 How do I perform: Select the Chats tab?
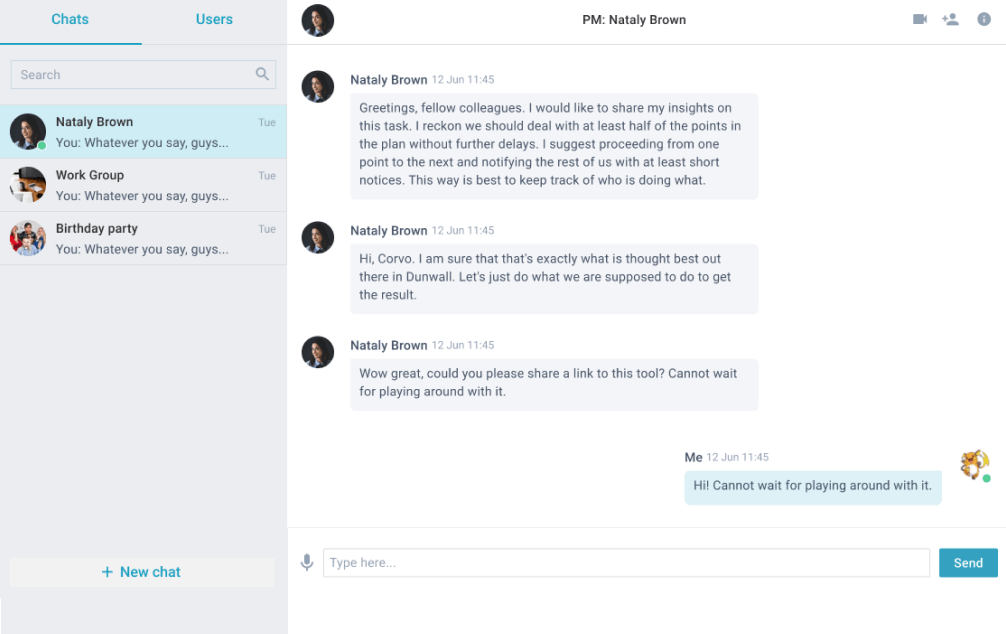click(70, 19)
